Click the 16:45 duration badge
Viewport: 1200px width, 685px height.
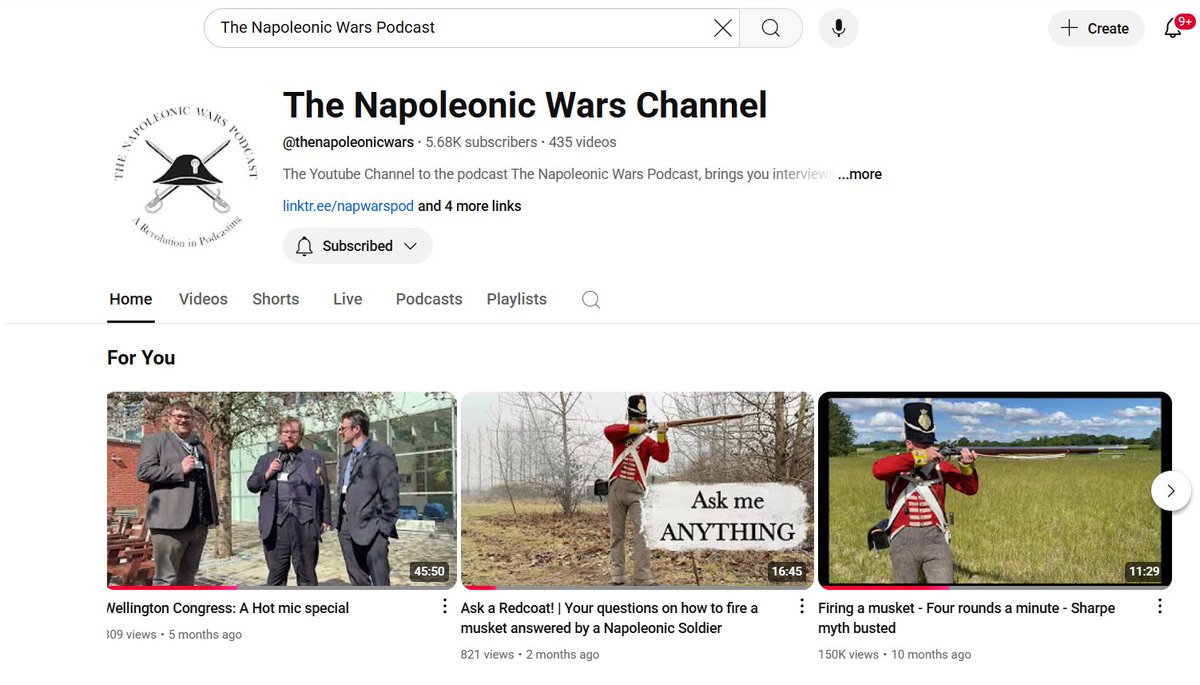[x=787, y=572]
